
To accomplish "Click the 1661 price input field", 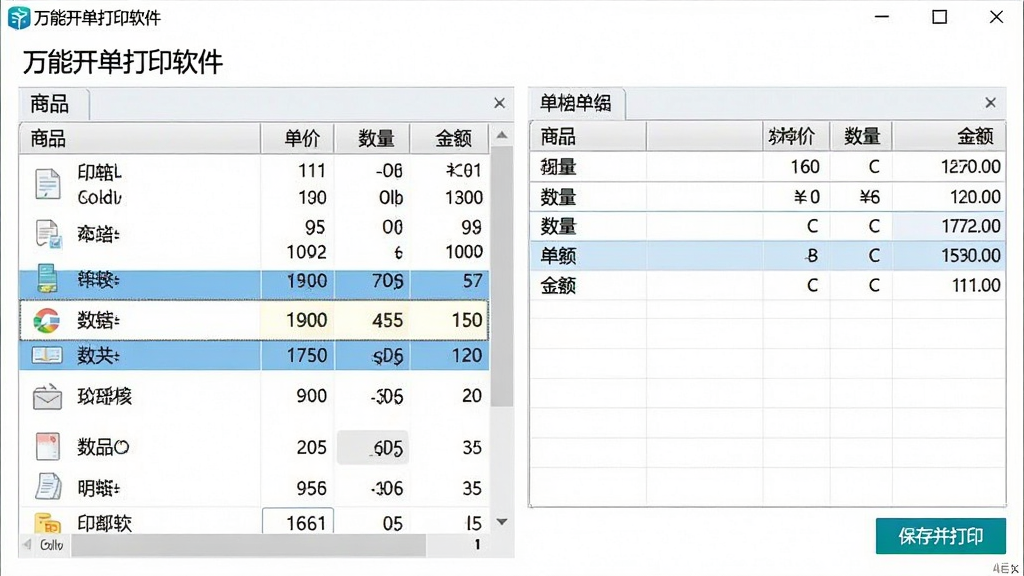I will 298,522.
